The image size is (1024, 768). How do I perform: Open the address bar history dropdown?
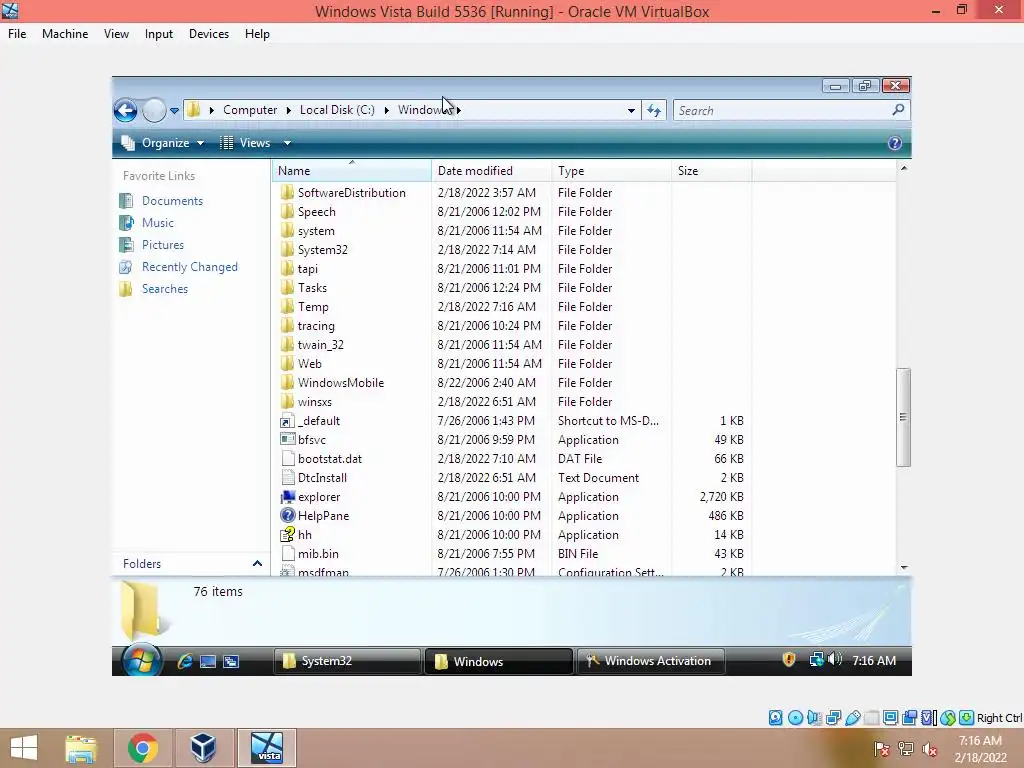(631, 110)
